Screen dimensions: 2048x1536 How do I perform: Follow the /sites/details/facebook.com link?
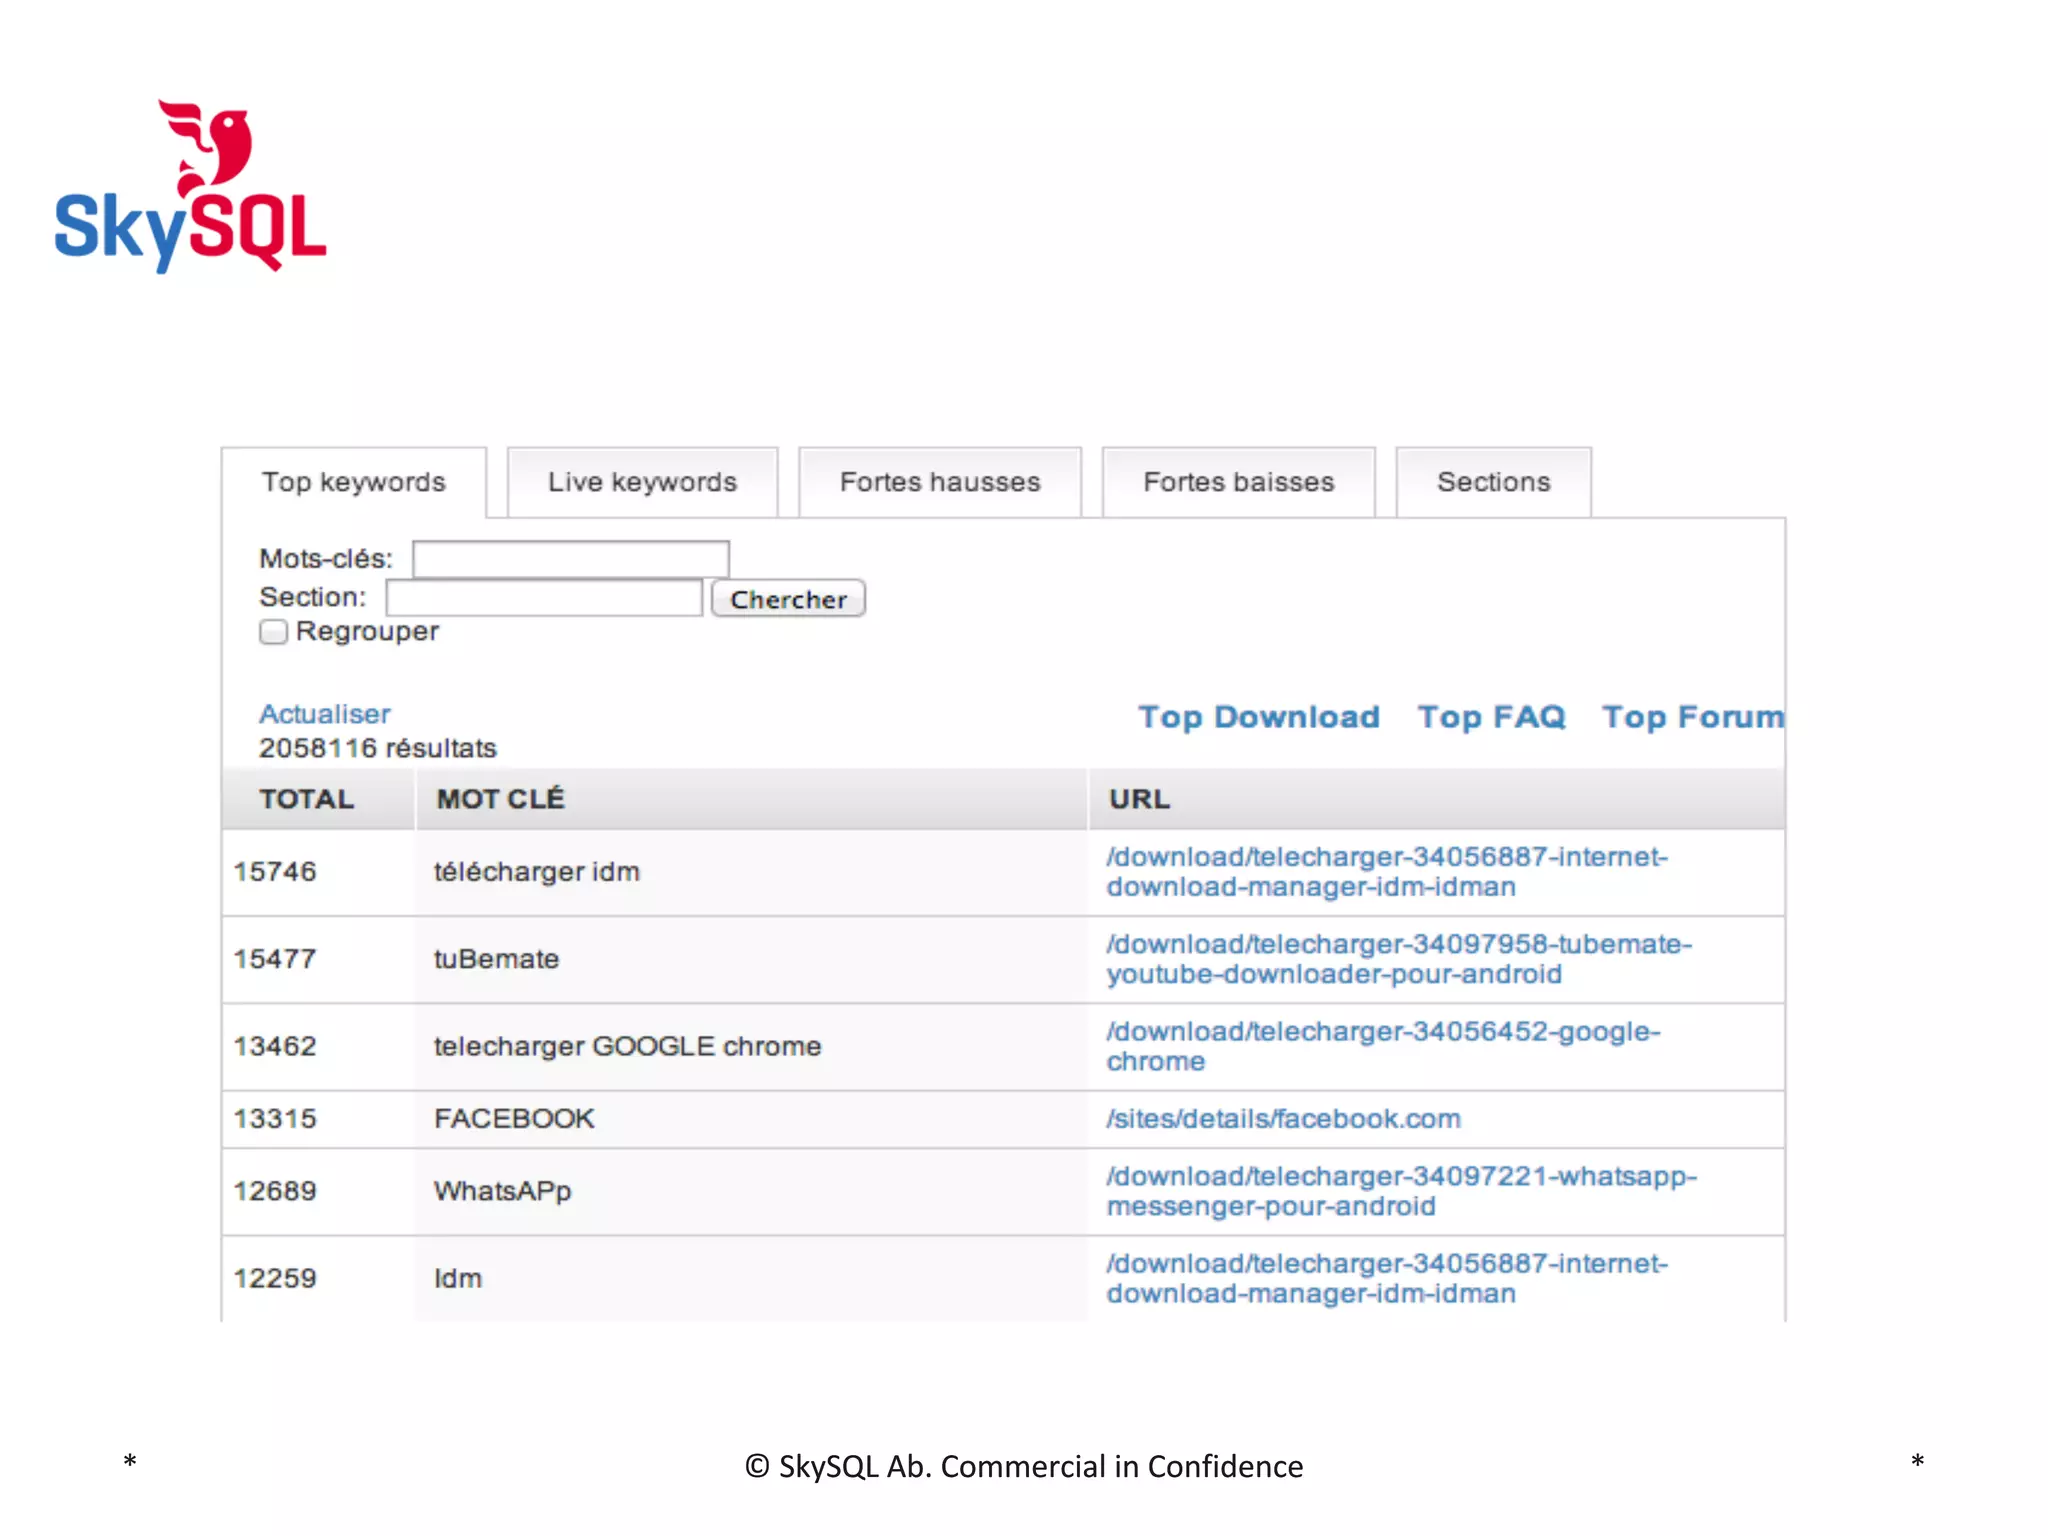pyautogui.click(x=1283, y=1119)
